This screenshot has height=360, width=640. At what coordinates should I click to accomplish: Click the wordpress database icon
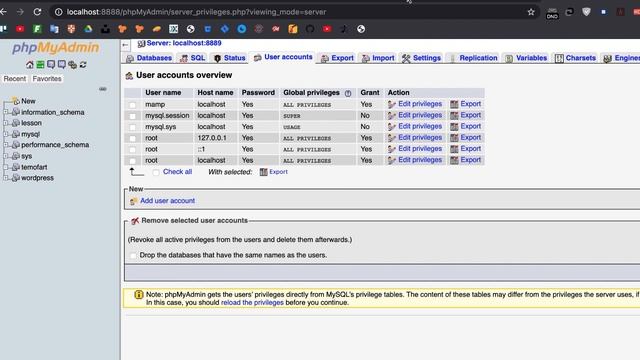click(16, 178)
